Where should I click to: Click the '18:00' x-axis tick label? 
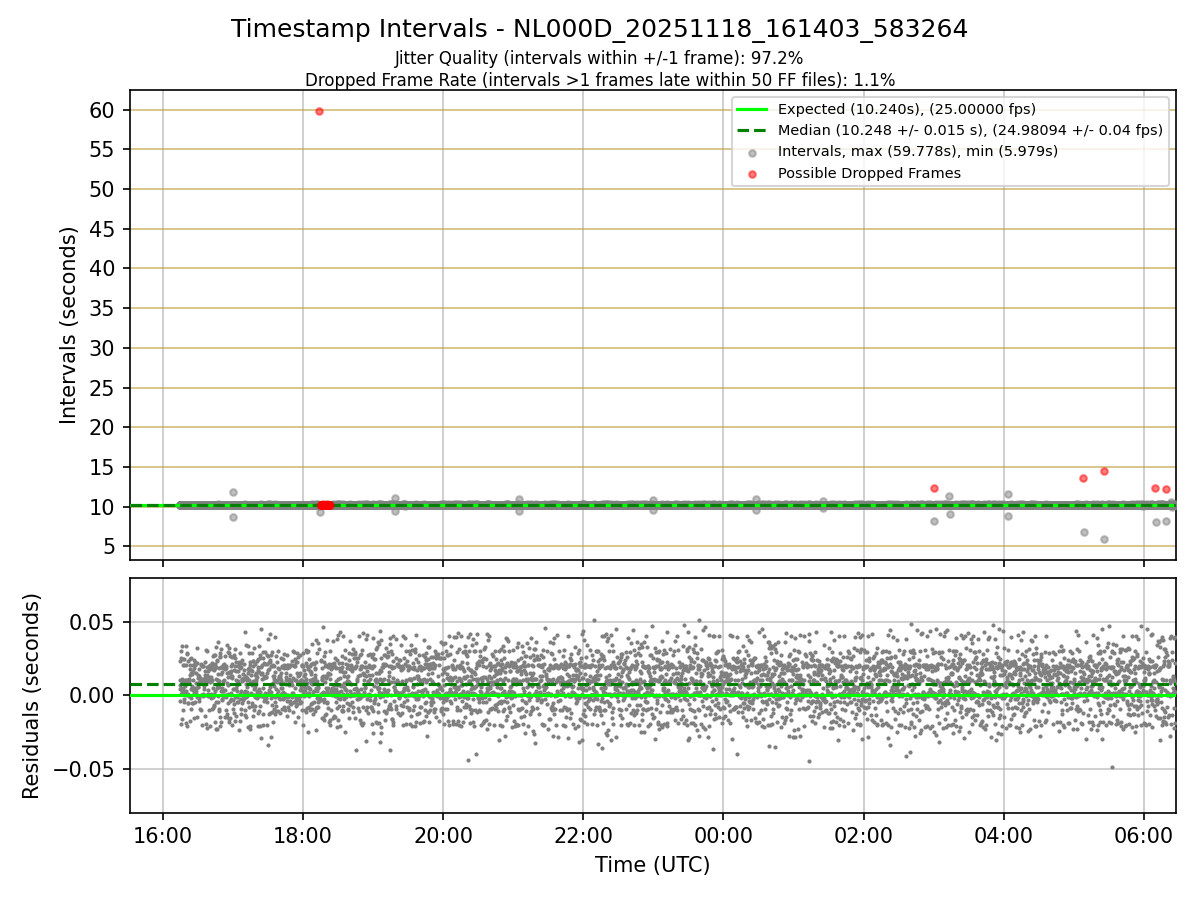pyautogui.click(x=303, y=834)
